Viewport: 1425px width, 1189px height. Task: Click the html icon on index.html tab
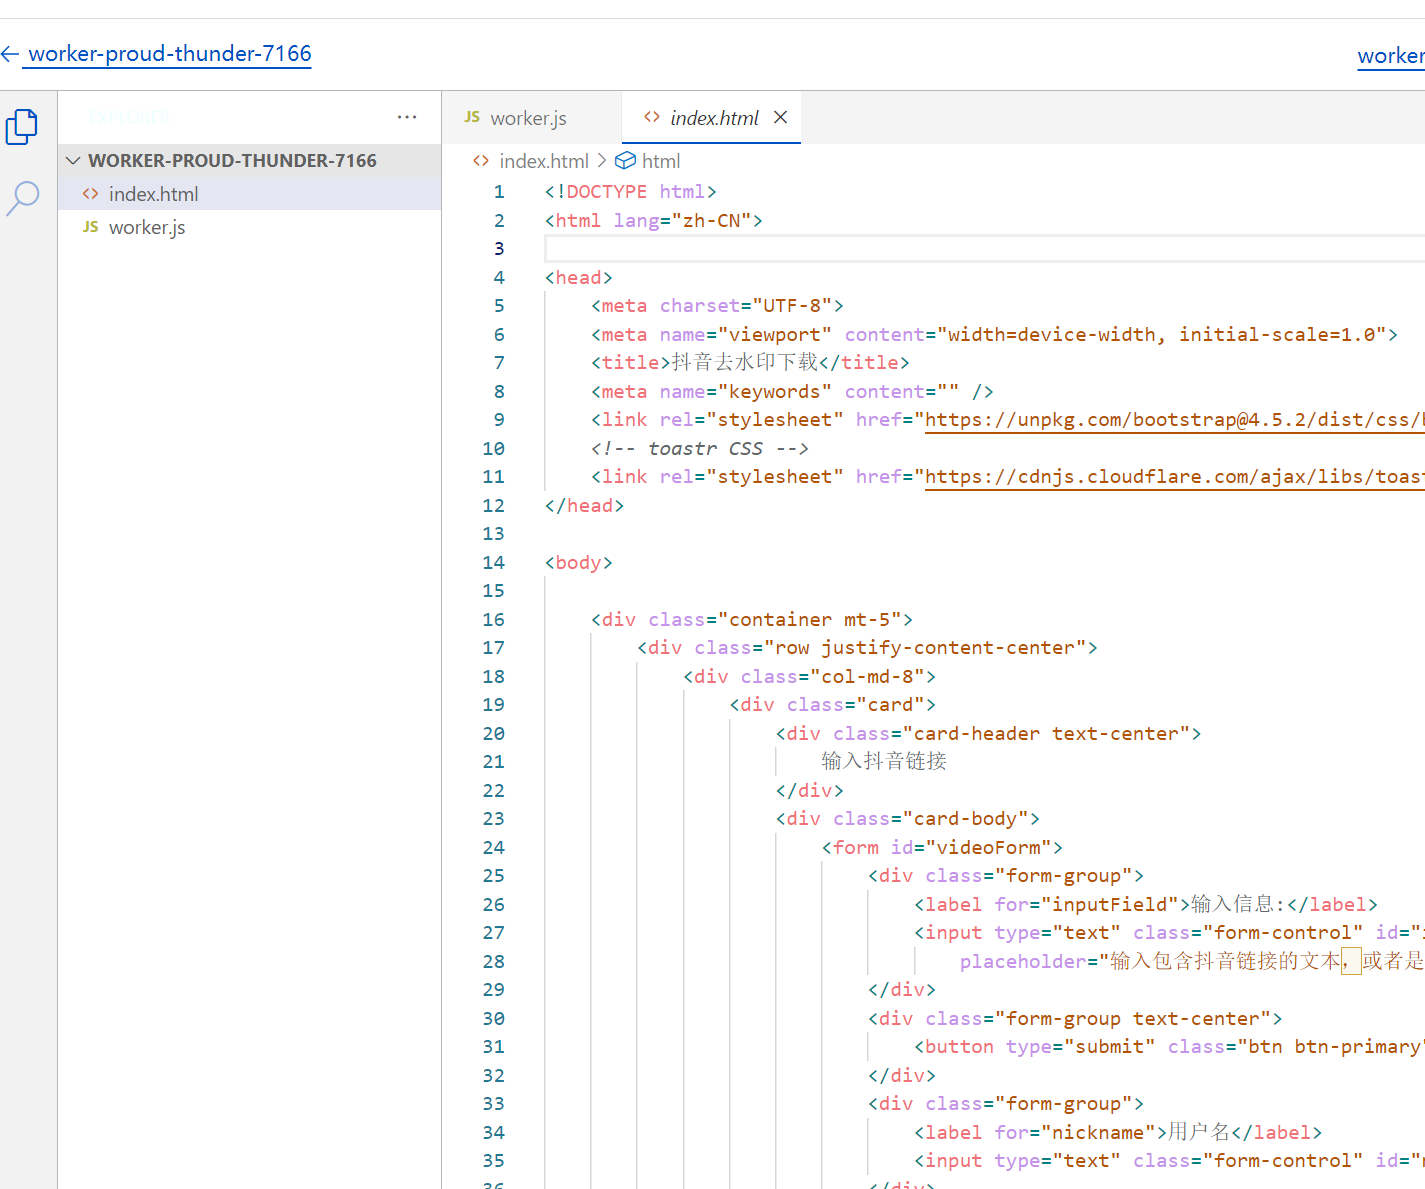tap(652, 117)
